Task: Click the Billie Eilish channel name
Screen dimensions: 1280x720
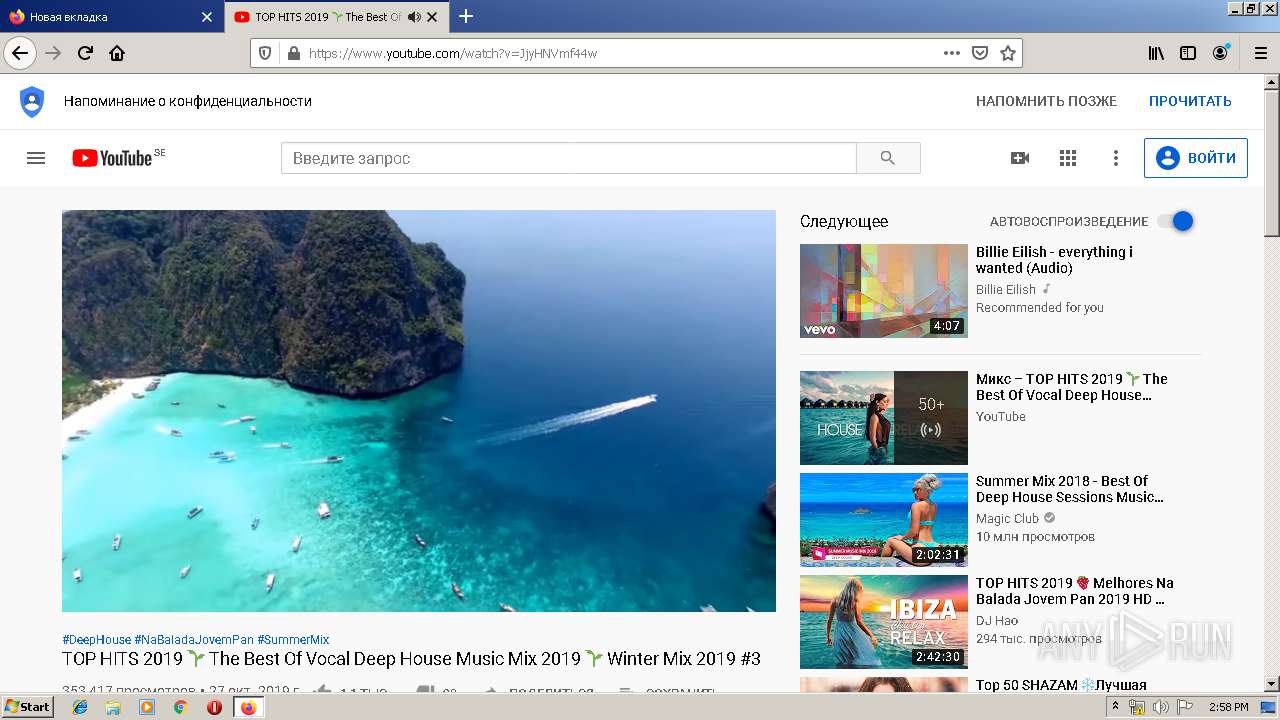Action: pos(1006,289)
